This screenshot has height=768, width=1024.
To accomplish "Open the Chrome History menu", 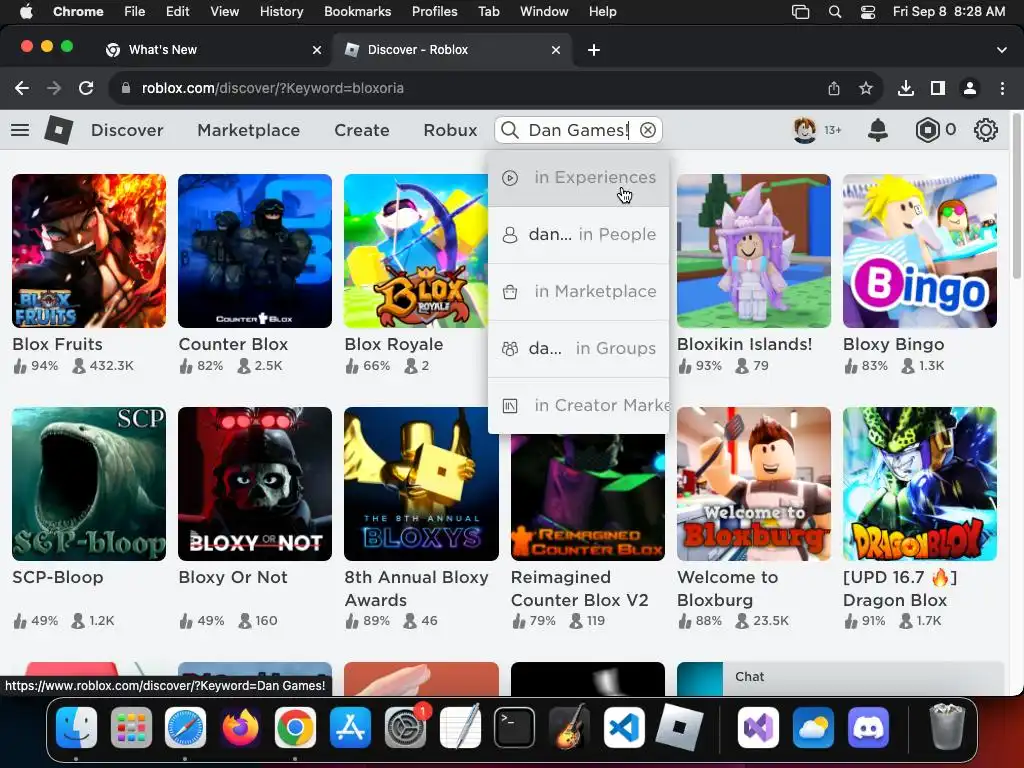I will coord(281,12).
